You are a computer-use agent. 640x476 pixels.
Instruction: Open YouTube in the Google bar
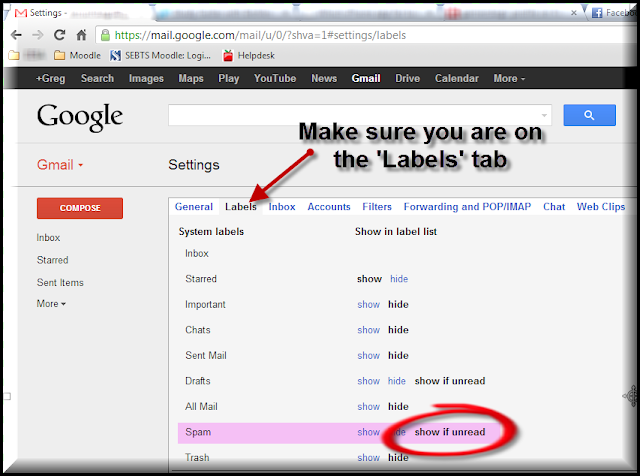[275, 78]
